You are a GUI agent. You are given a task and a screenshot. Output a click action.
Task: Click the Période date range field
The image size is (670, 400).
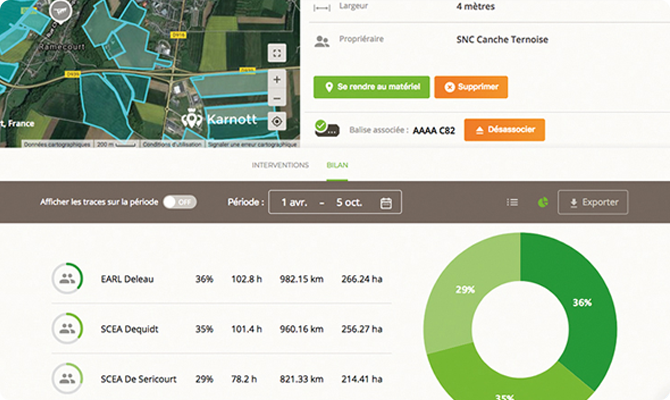click(x=335, y=202)
